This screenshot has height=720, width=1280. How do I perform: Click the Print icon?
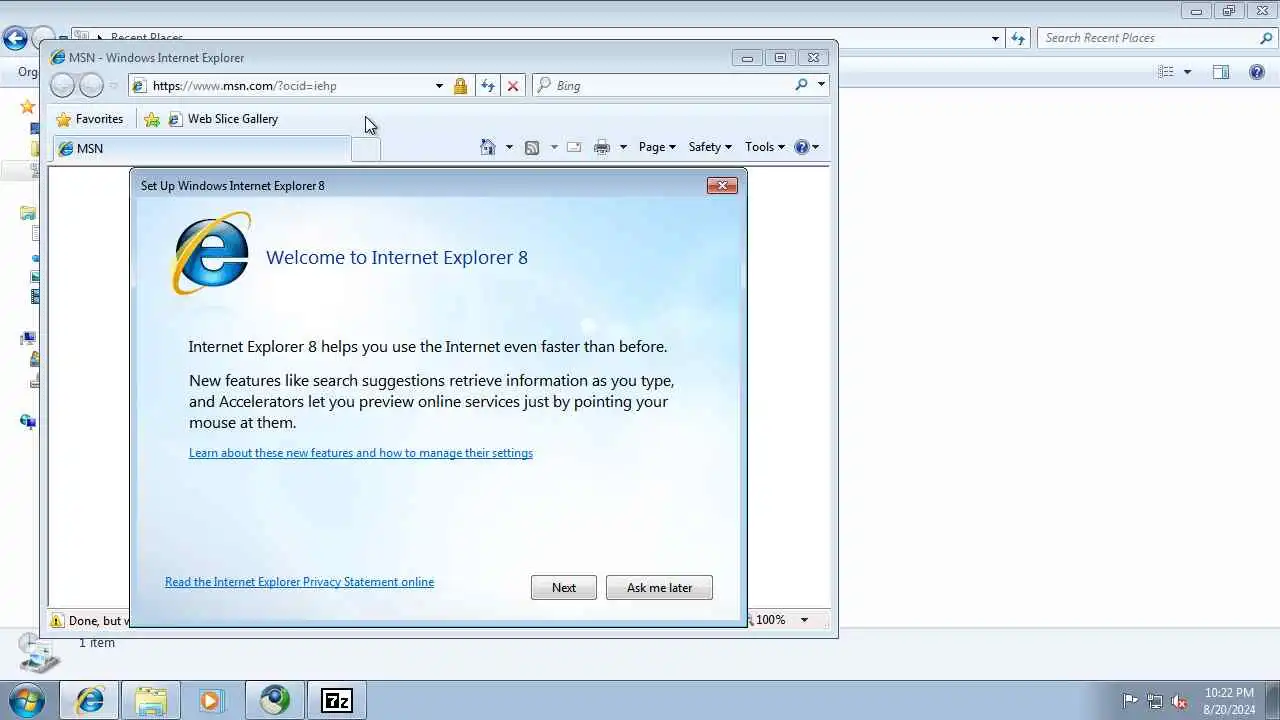(x=602, y=147)
